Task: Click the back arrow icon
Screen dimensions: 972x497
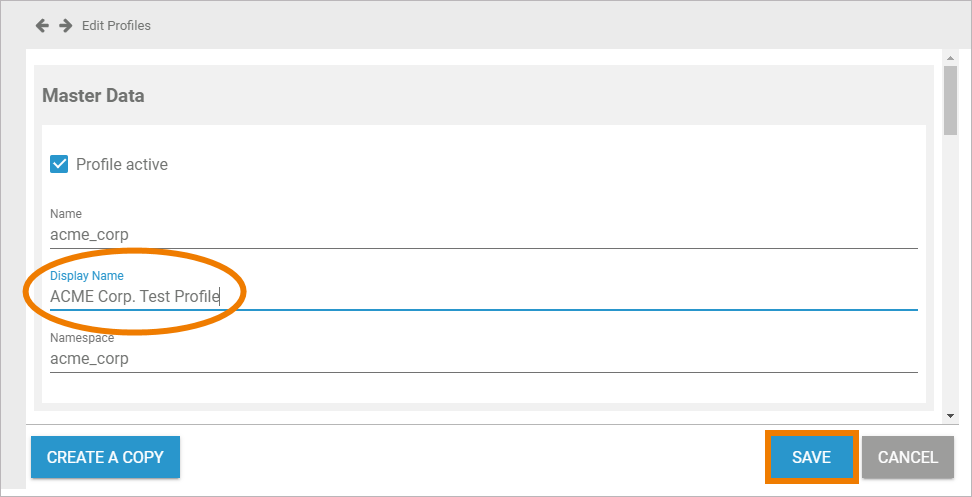Action: (x=42, y=25)
